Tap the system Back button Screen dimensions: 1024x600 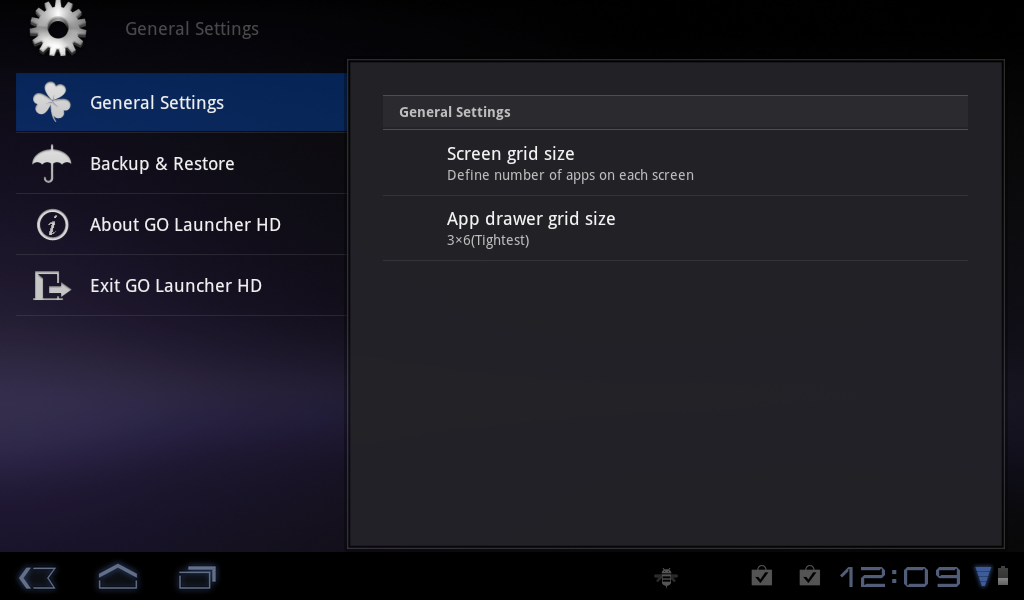pyautogui.click(x=37, y=578)
